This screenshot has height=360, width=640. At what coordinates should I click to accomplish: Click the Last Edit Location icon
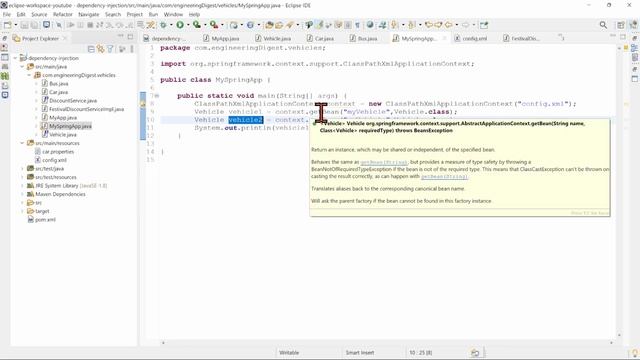point(429,25)
